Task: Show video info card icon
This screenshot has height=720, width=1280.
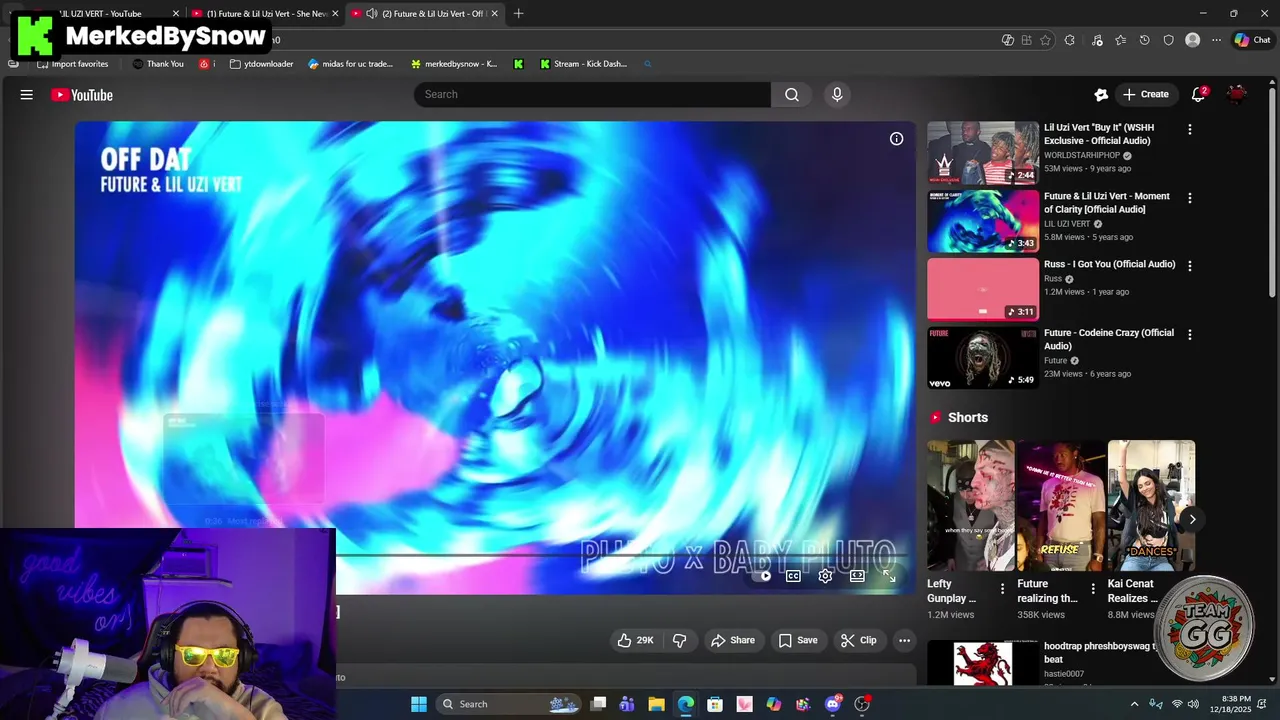Action: (x=897, y=139)
